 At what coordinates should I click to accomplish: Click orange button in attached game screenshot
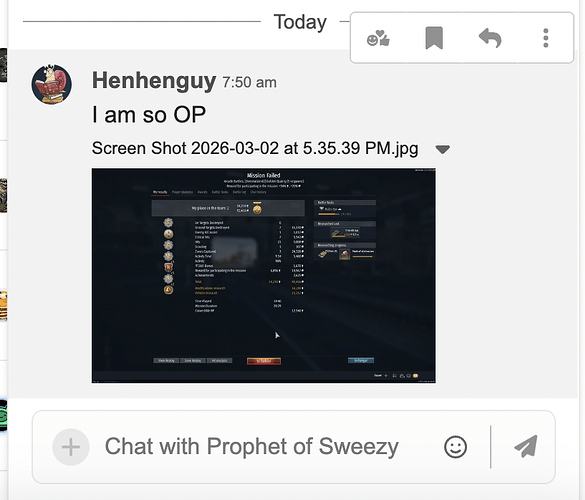coord(264,361)
